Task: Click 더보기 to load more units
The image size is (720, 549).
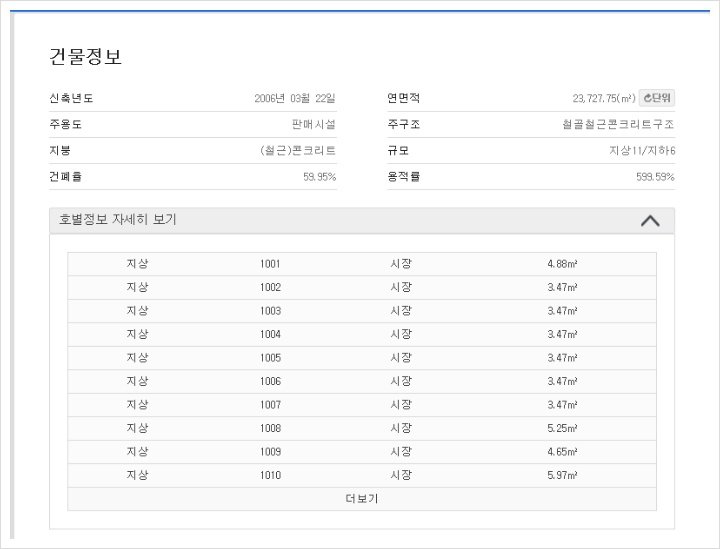Action: point(361,499)
